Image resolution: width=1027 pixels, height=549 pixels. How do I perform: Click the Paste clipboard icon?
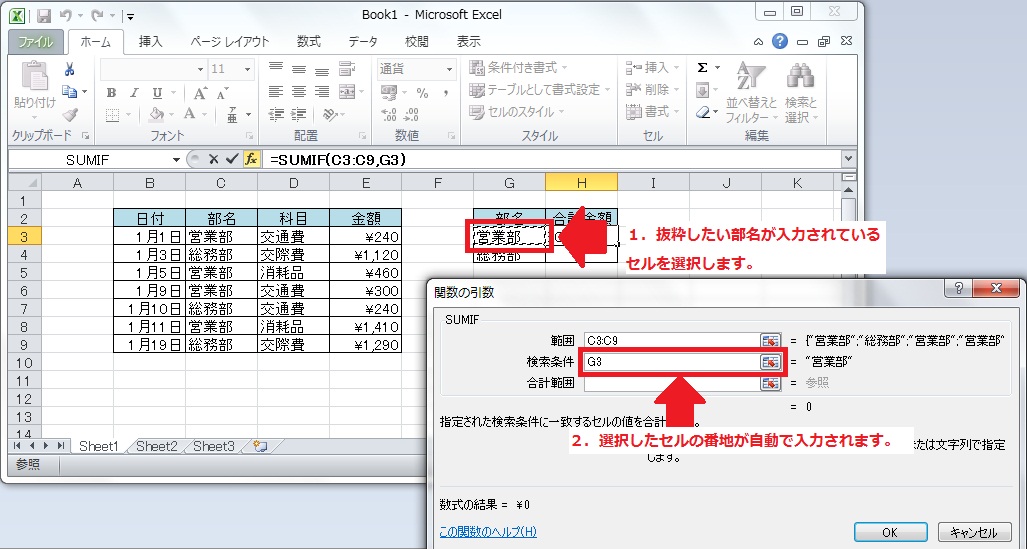coord(35,77)
